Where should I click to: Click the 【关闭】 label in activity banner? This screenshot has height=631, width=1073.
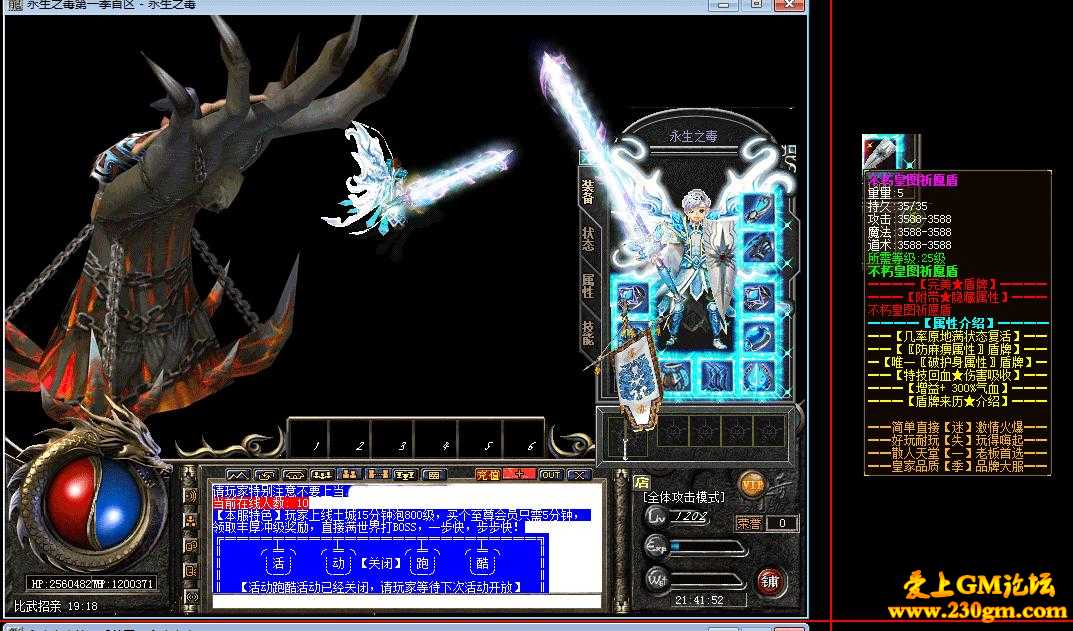point(380,564)
